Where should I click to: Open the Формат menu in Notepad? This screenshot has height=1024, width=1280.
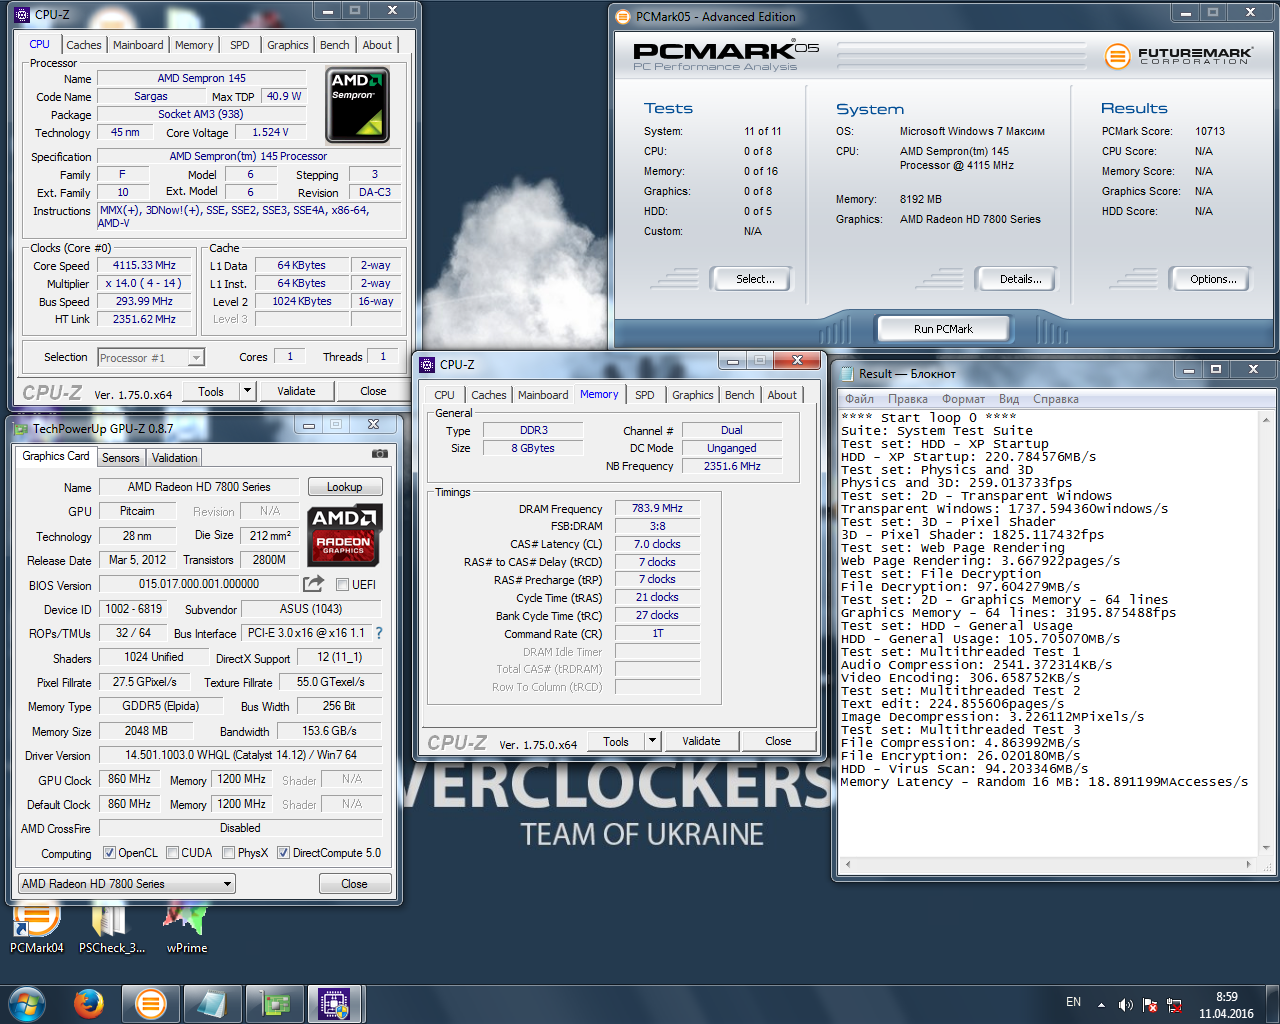(963, 399)
